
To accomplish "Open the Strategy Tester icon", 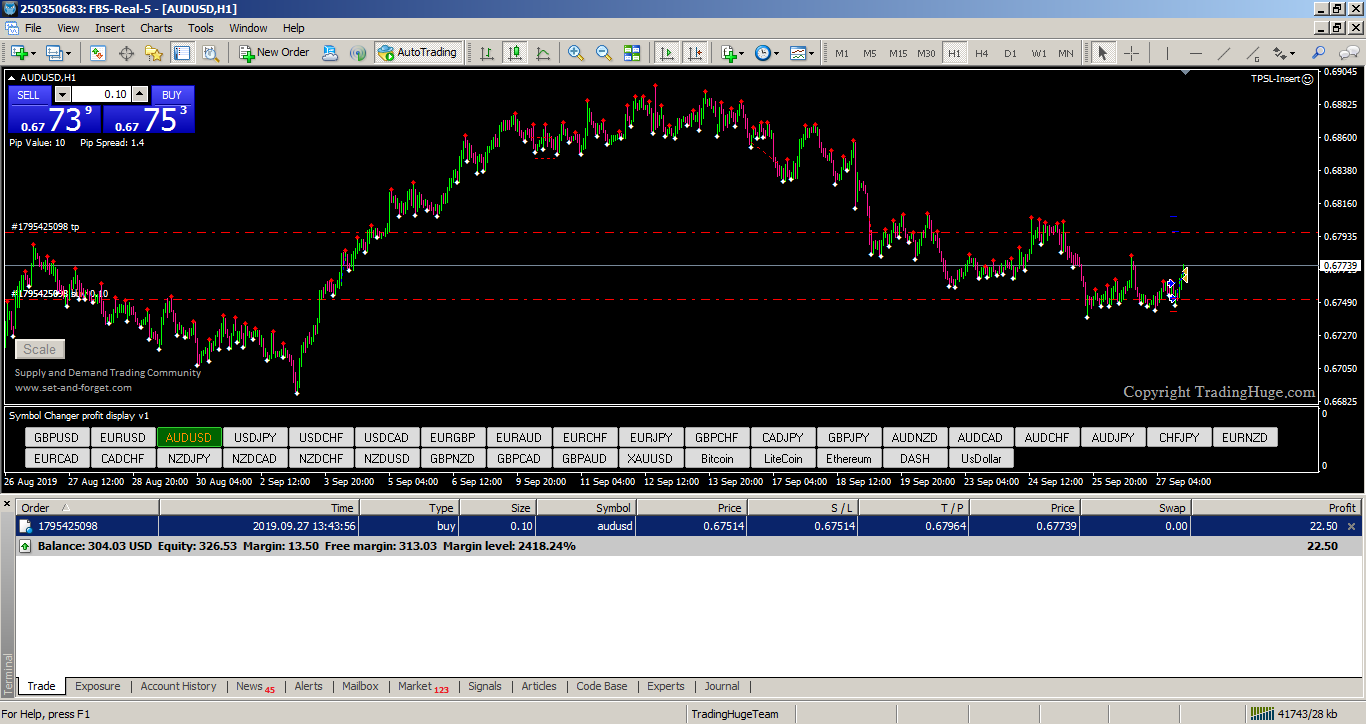I will click(210, 53).
